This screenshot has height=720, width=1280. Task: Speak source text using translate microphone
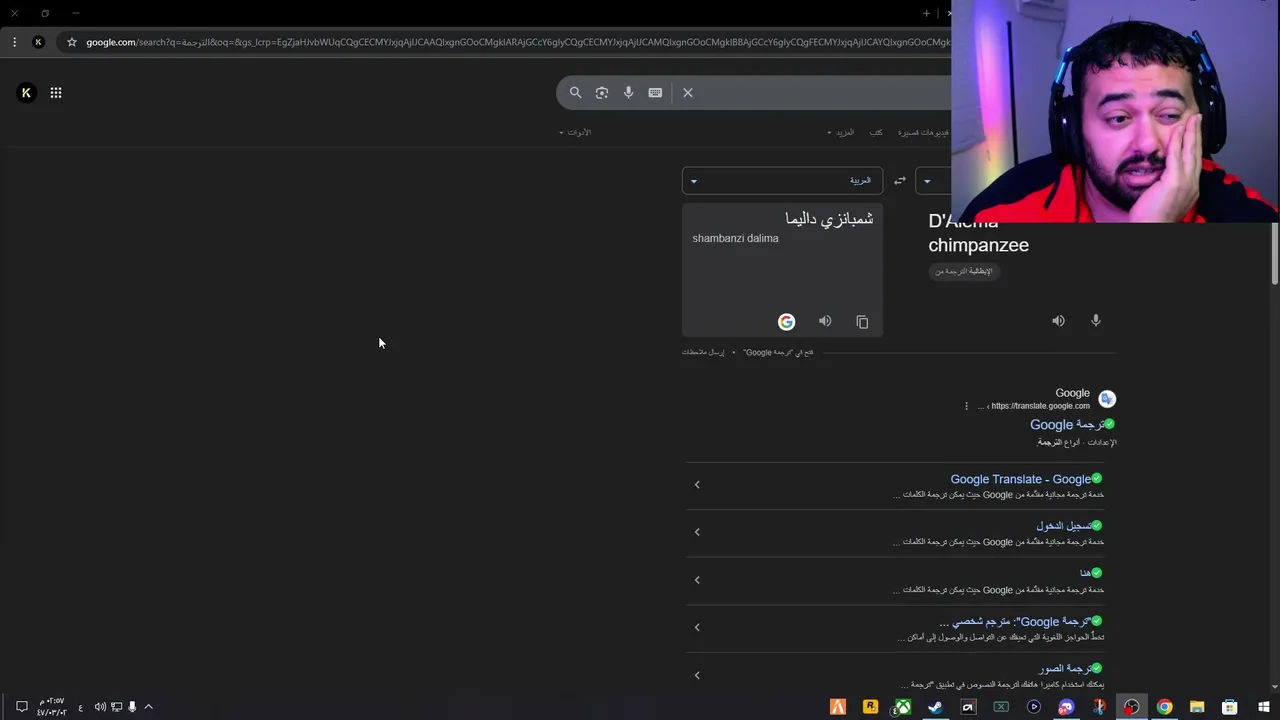tap(1096, 321)
